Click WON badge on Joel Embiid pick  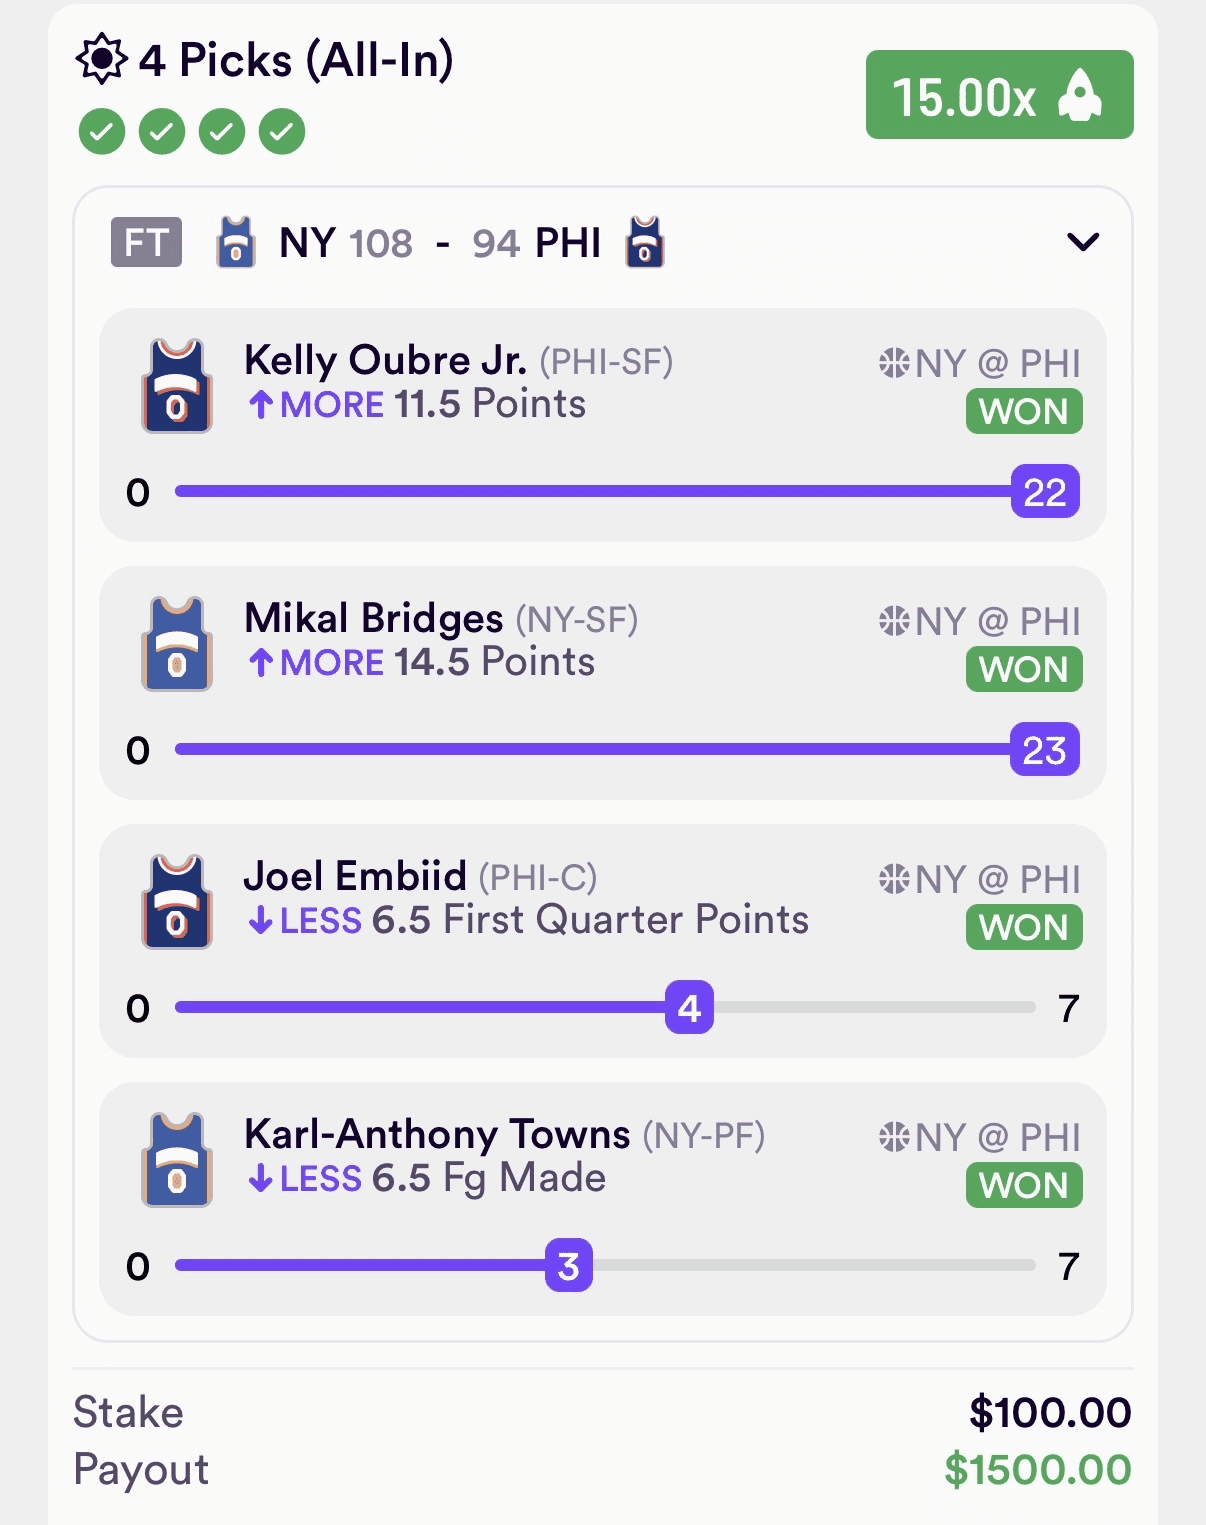coord(1024,927)
